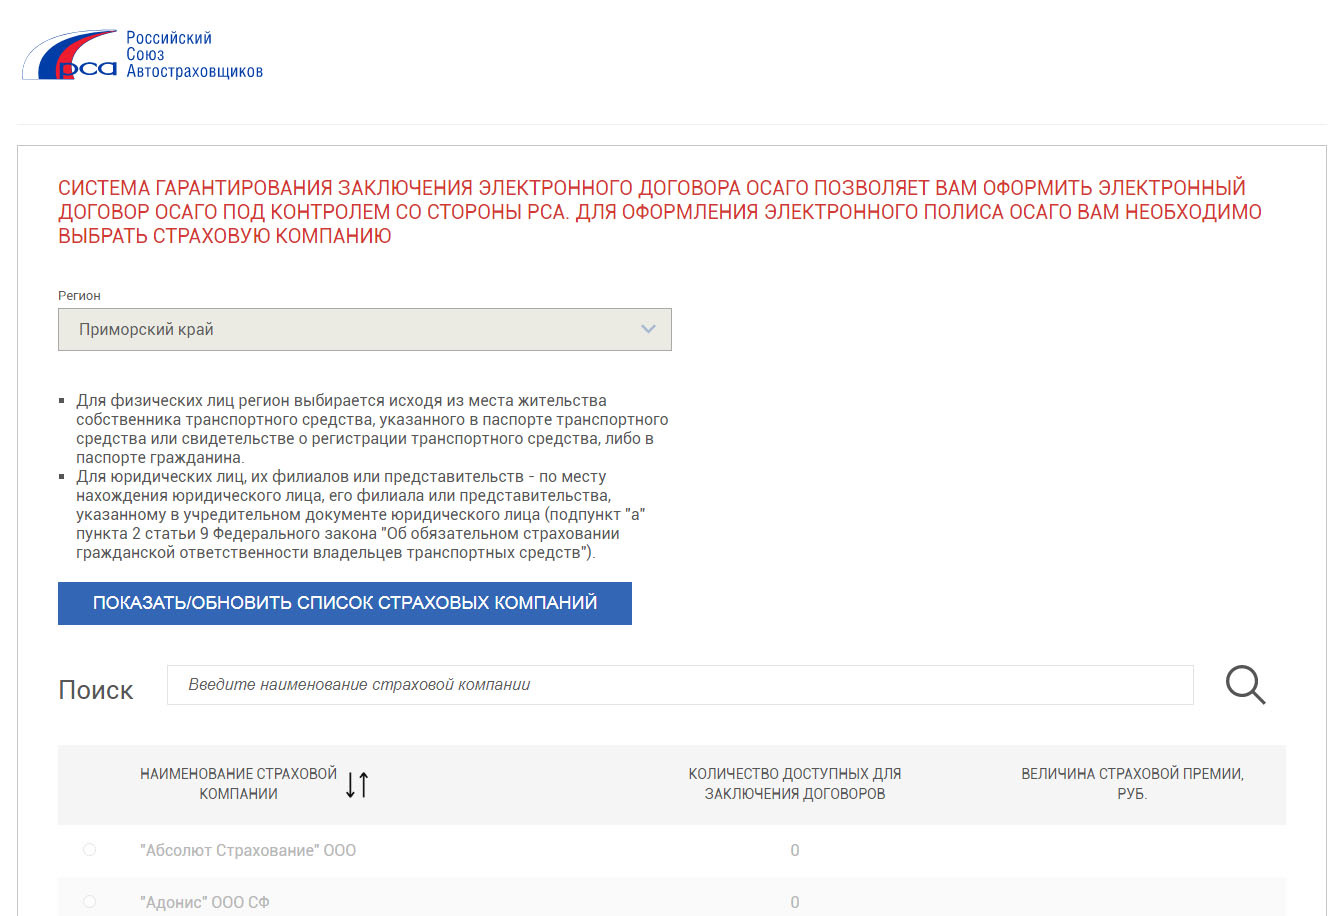This screenshot has width=1334, height=916.
Task: Click the contracts count 0 for Адонис
Action: tap(795, 903)
